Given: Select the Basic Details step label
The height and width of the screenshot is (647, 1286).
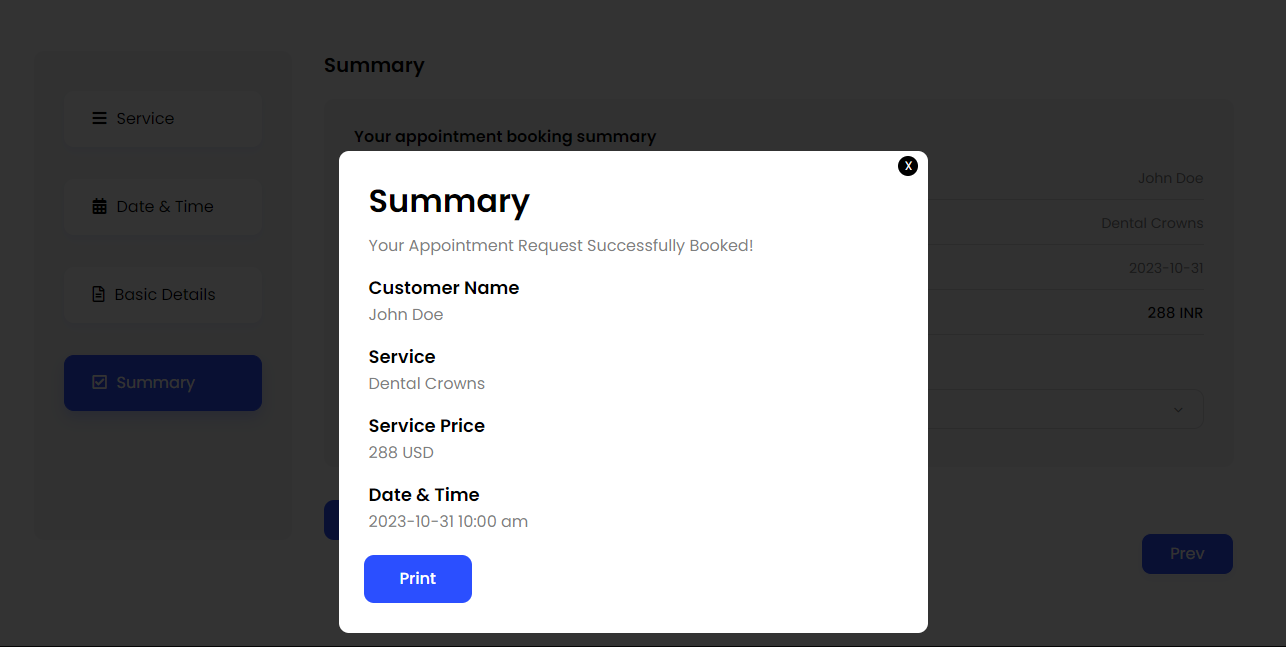Looking at the screenshot, I should click(165, 294).
